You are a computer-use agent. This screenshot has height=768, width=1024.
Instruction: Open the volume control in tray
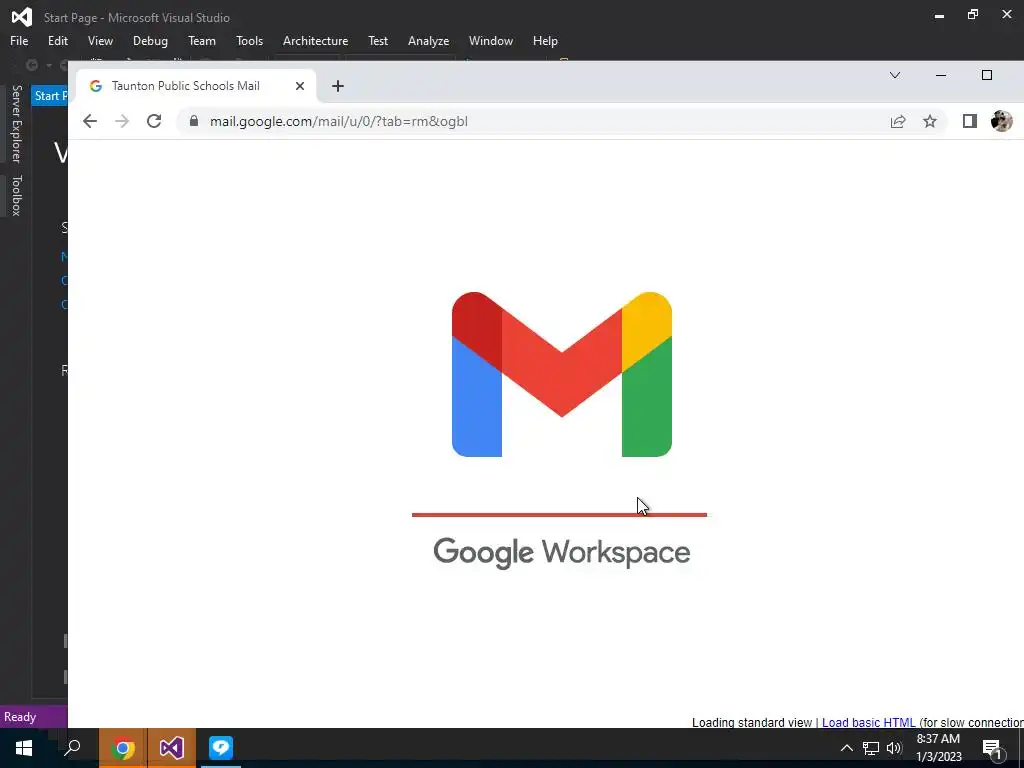(894, 748)
